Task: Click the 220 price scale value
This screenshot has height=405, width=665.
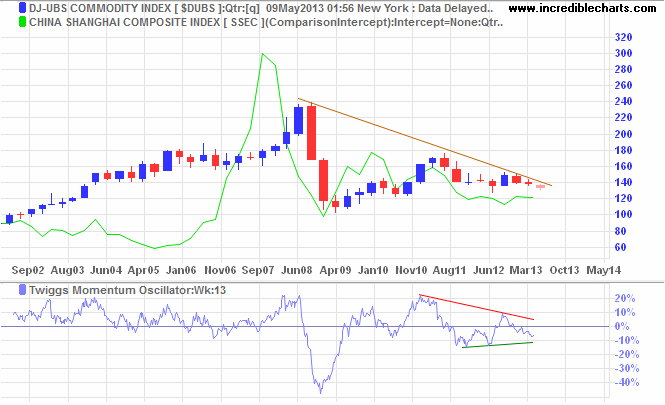Action: (623, 117)
